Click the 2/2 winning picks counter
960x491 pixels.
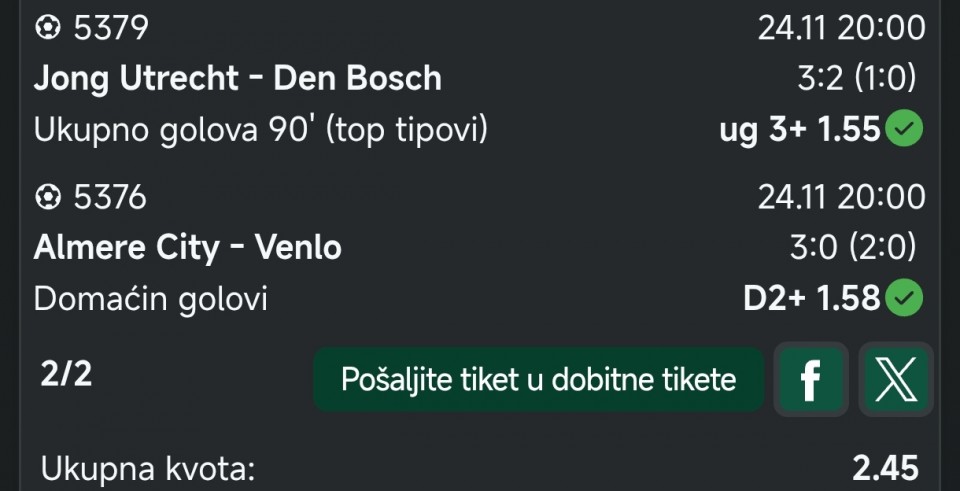pos(65,375)
